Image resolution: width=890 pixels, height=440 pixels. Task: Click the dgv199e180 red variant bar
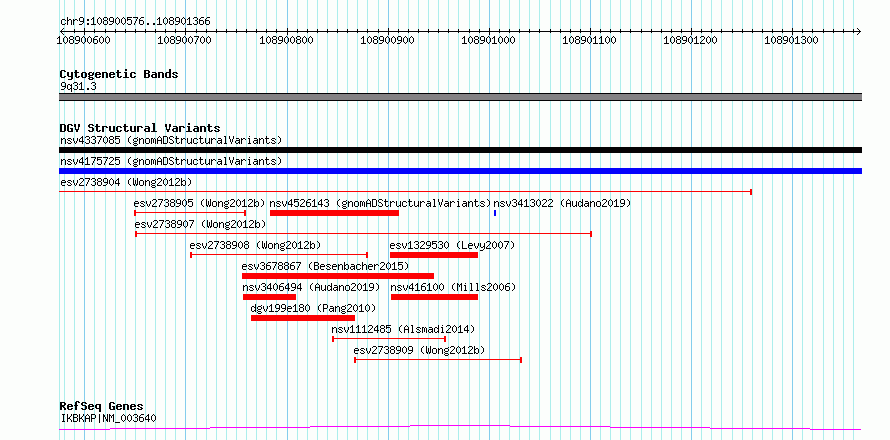click(303, 318)
